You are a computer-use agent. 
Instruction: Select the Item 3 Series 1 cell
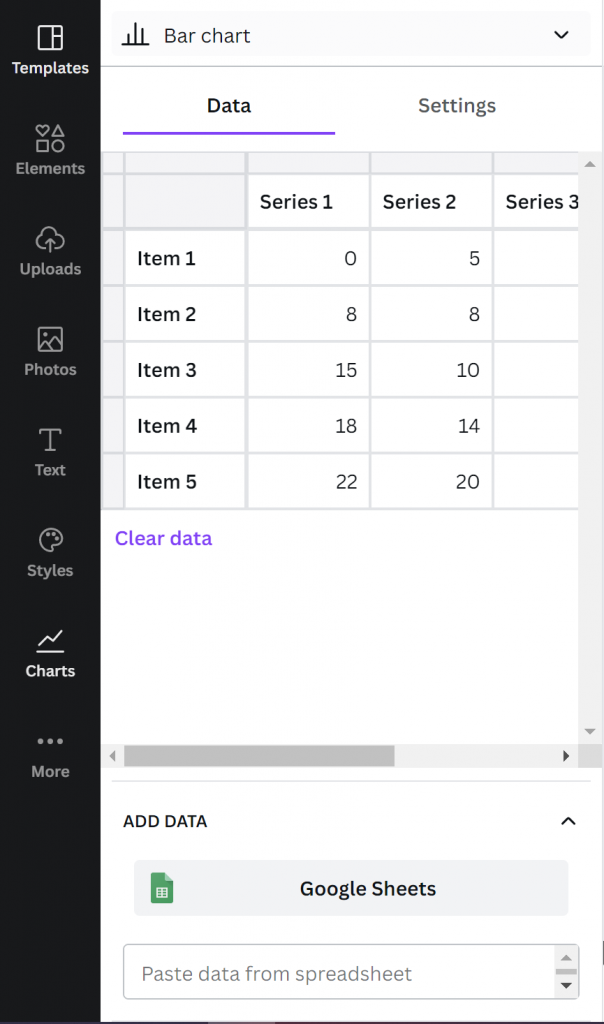(x=308, y=370)
